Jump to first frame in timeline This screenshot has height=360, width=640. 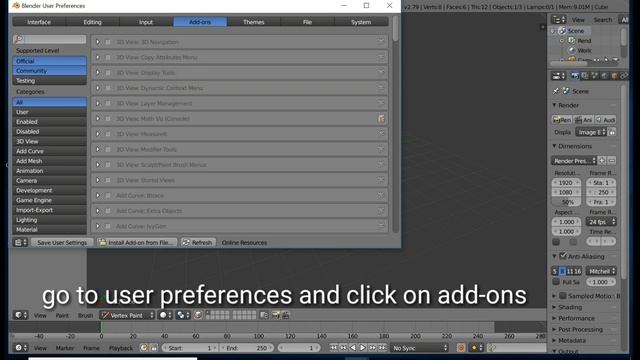pos(333,348)
